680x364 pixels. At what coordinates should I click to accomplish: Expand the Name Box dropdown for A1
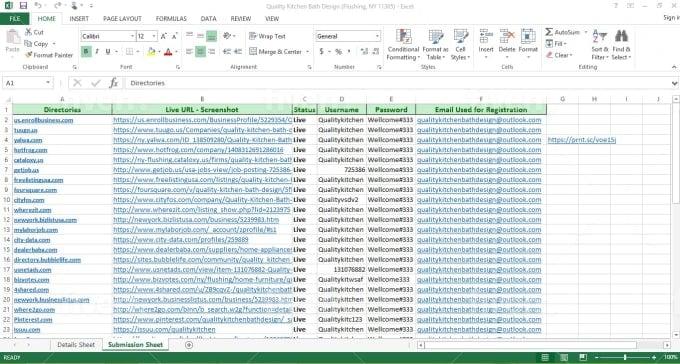click(x=48, y=83)
